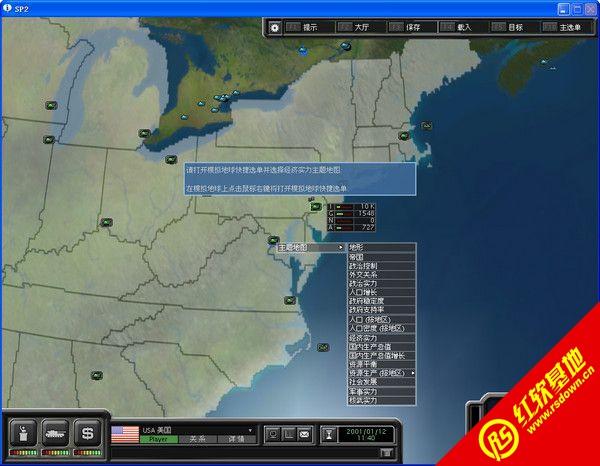This screenshot has height=466, width=600.
Task: Choose 国内生产总值 GDP entry
Action: [382, 347]
